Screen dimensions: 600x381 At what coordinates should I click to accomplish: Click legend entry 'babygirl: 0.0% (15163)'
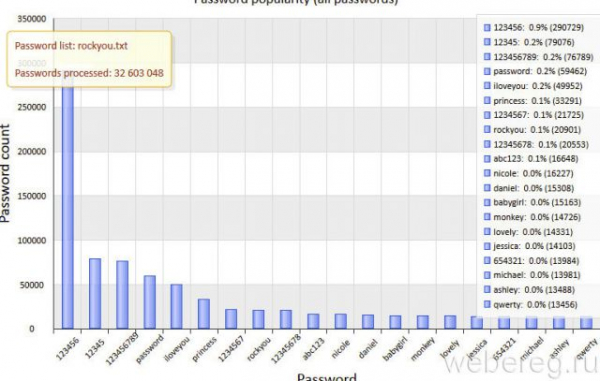tap(532, 202)
